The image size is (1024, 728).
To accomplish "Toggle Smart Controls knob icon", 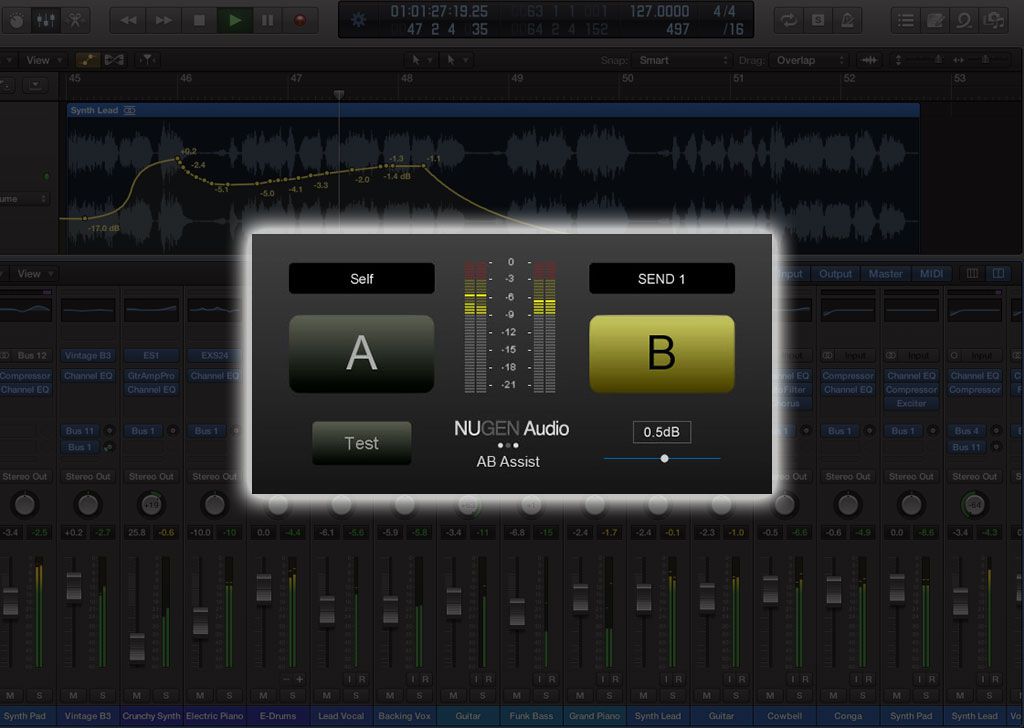I will [16, 20].
